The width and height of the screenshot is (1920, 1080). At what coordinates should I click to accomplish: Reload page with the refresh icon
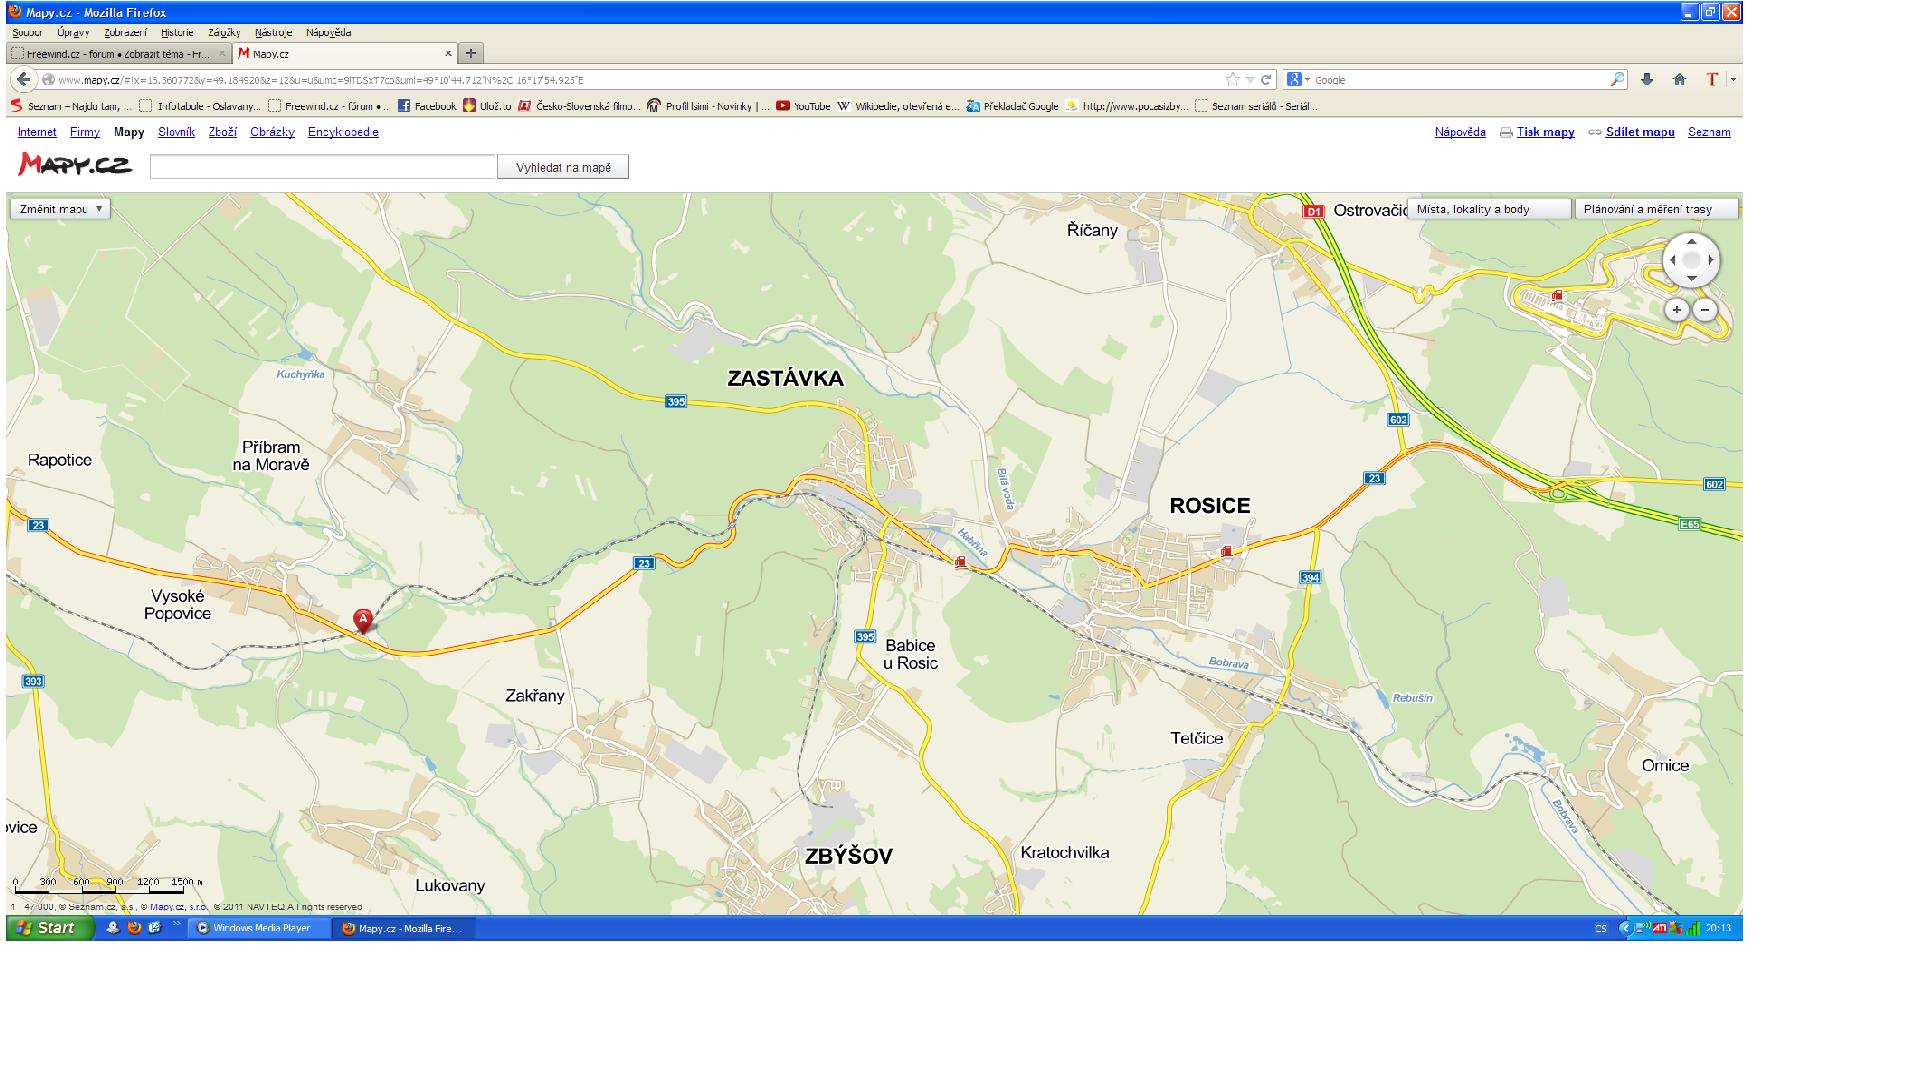pos(1266,80)
